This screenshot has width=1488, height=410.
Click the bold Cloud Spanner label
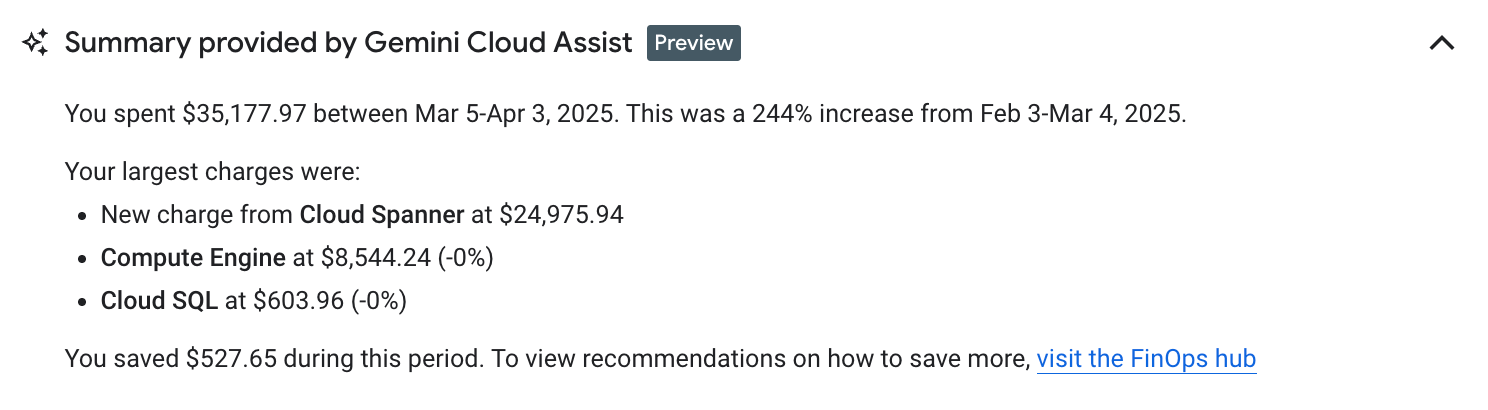pos(382,215)
